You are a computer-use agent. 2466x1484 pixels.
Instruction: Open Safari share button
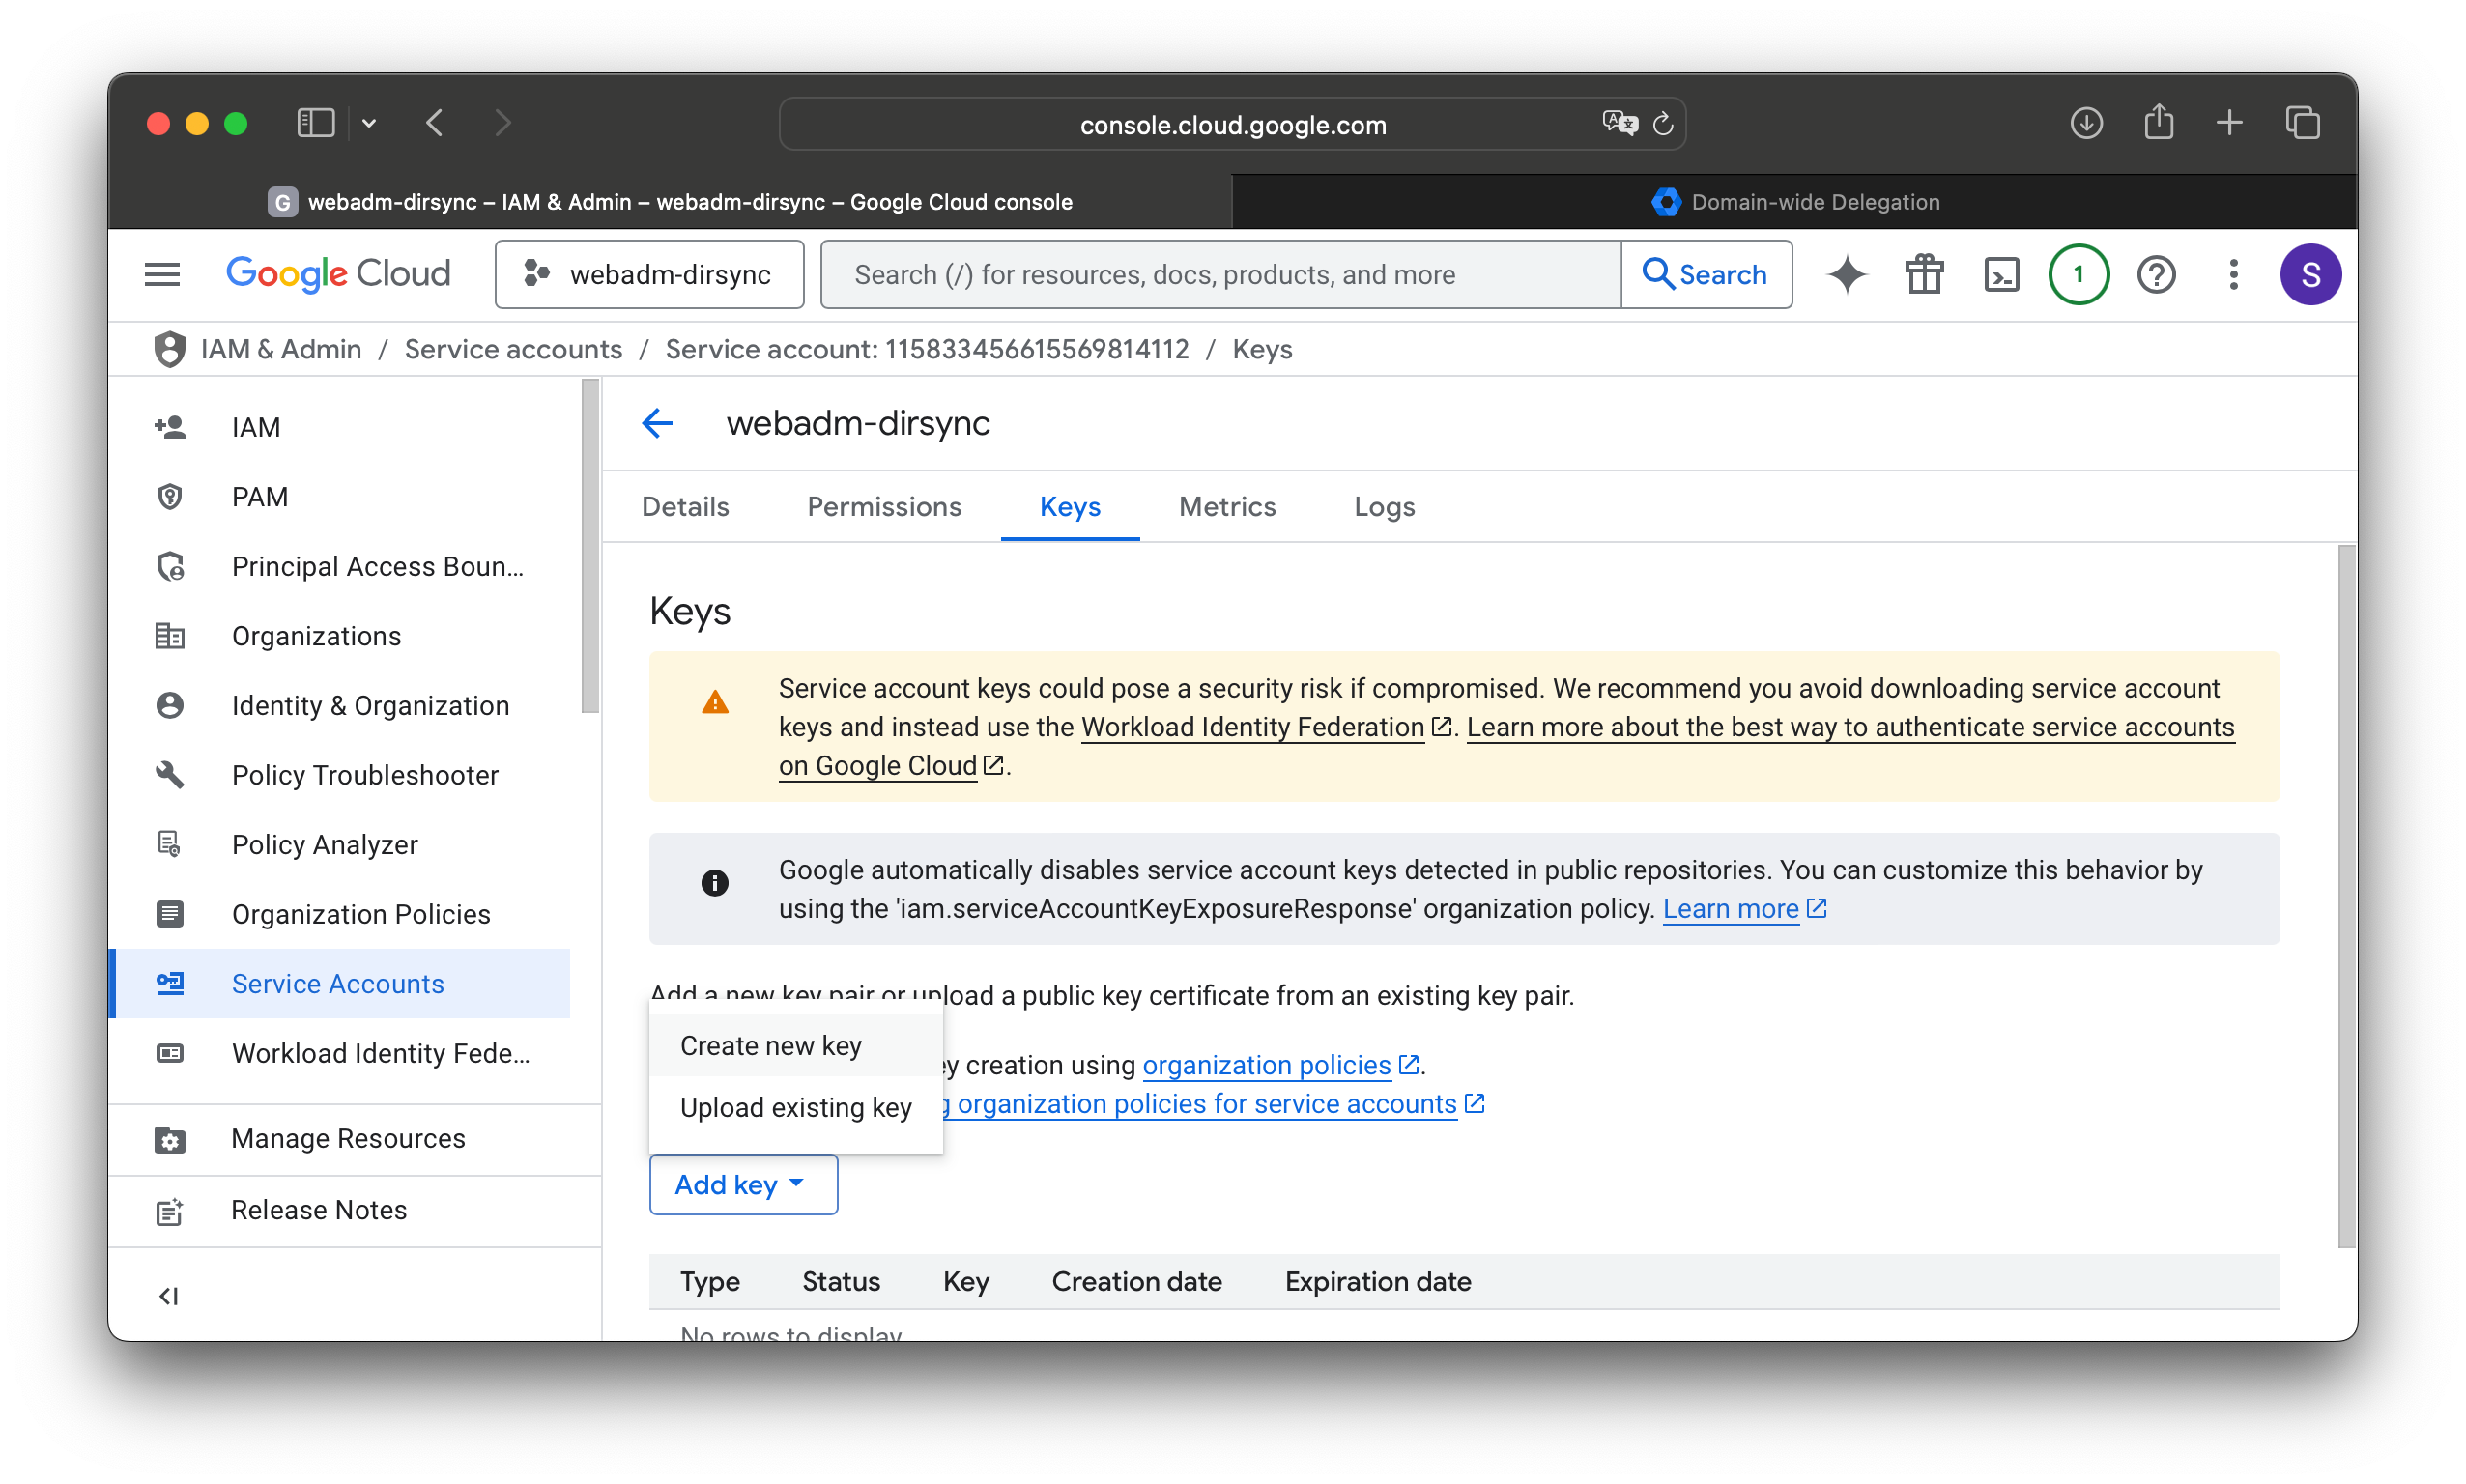2158,122
